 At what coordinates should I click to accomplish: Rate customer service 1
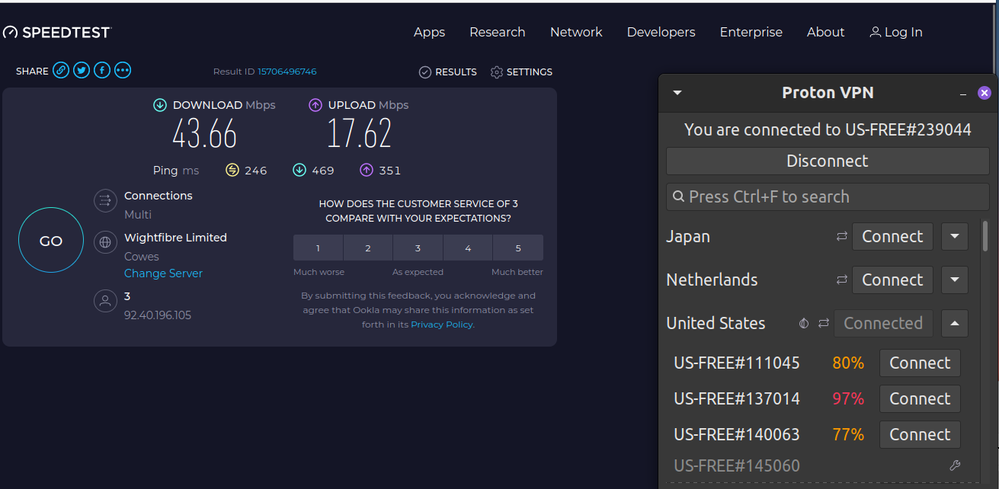coord(318,248)
